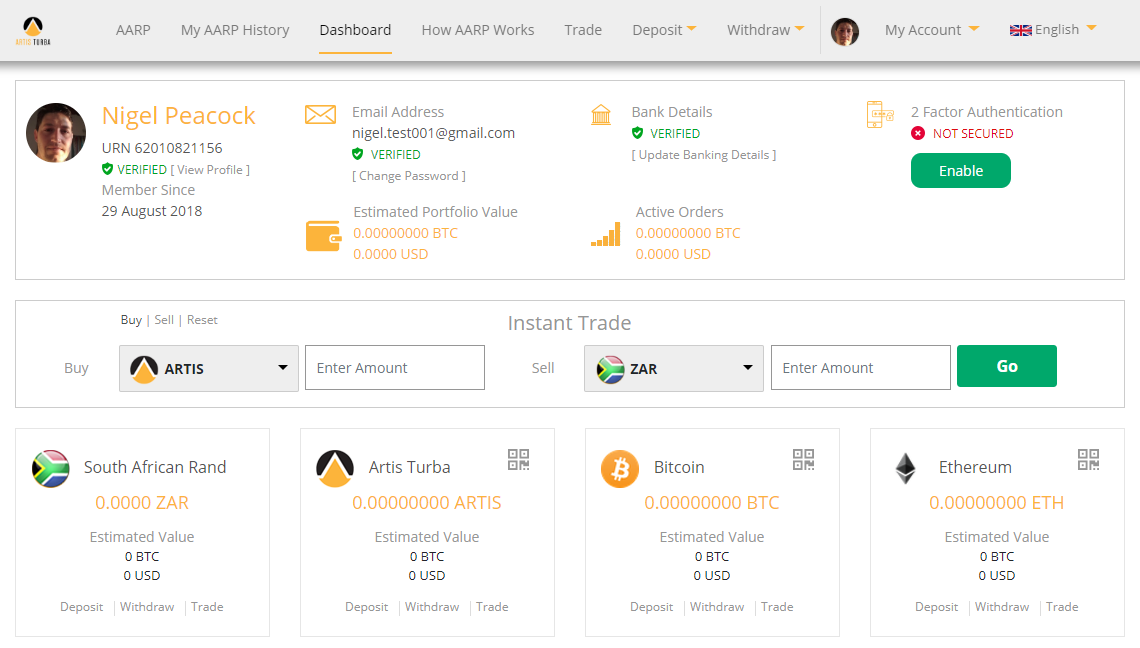This screenshot has height=648, width=1140.
Task: Open the Ethereum QR code icon
Action: click(x=1088, y=460)
